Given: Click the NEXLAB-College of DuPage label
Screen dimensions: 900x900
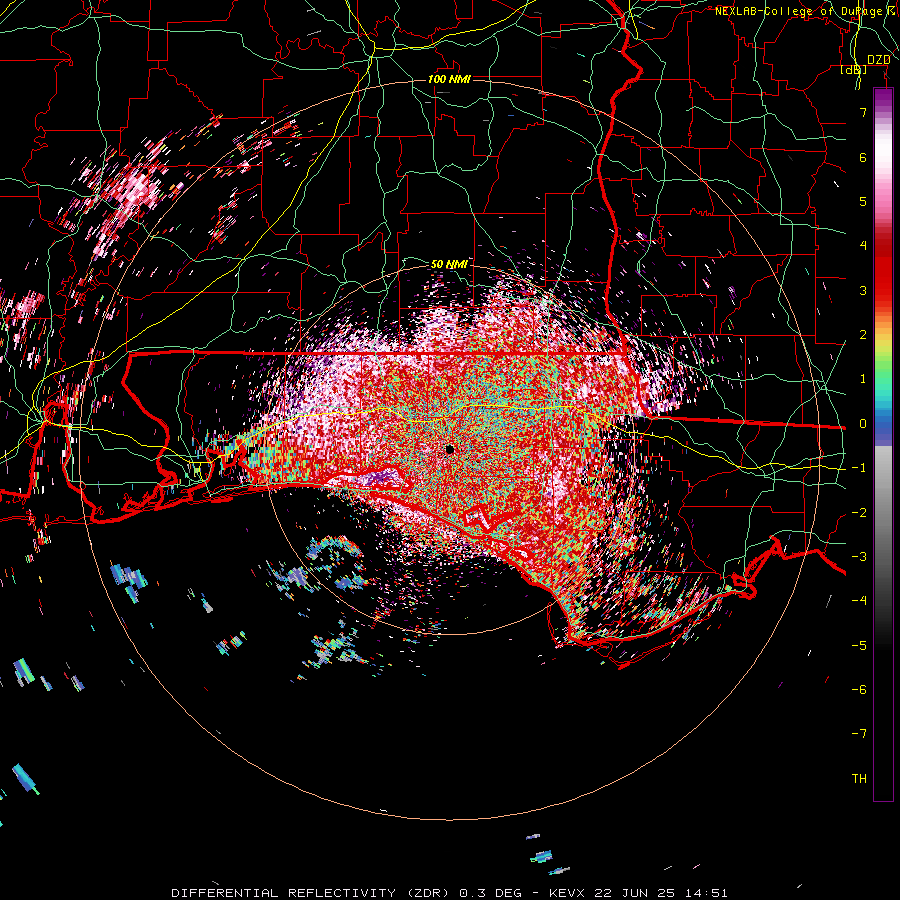Looking at the screenshot, I should tap(802, 11).
